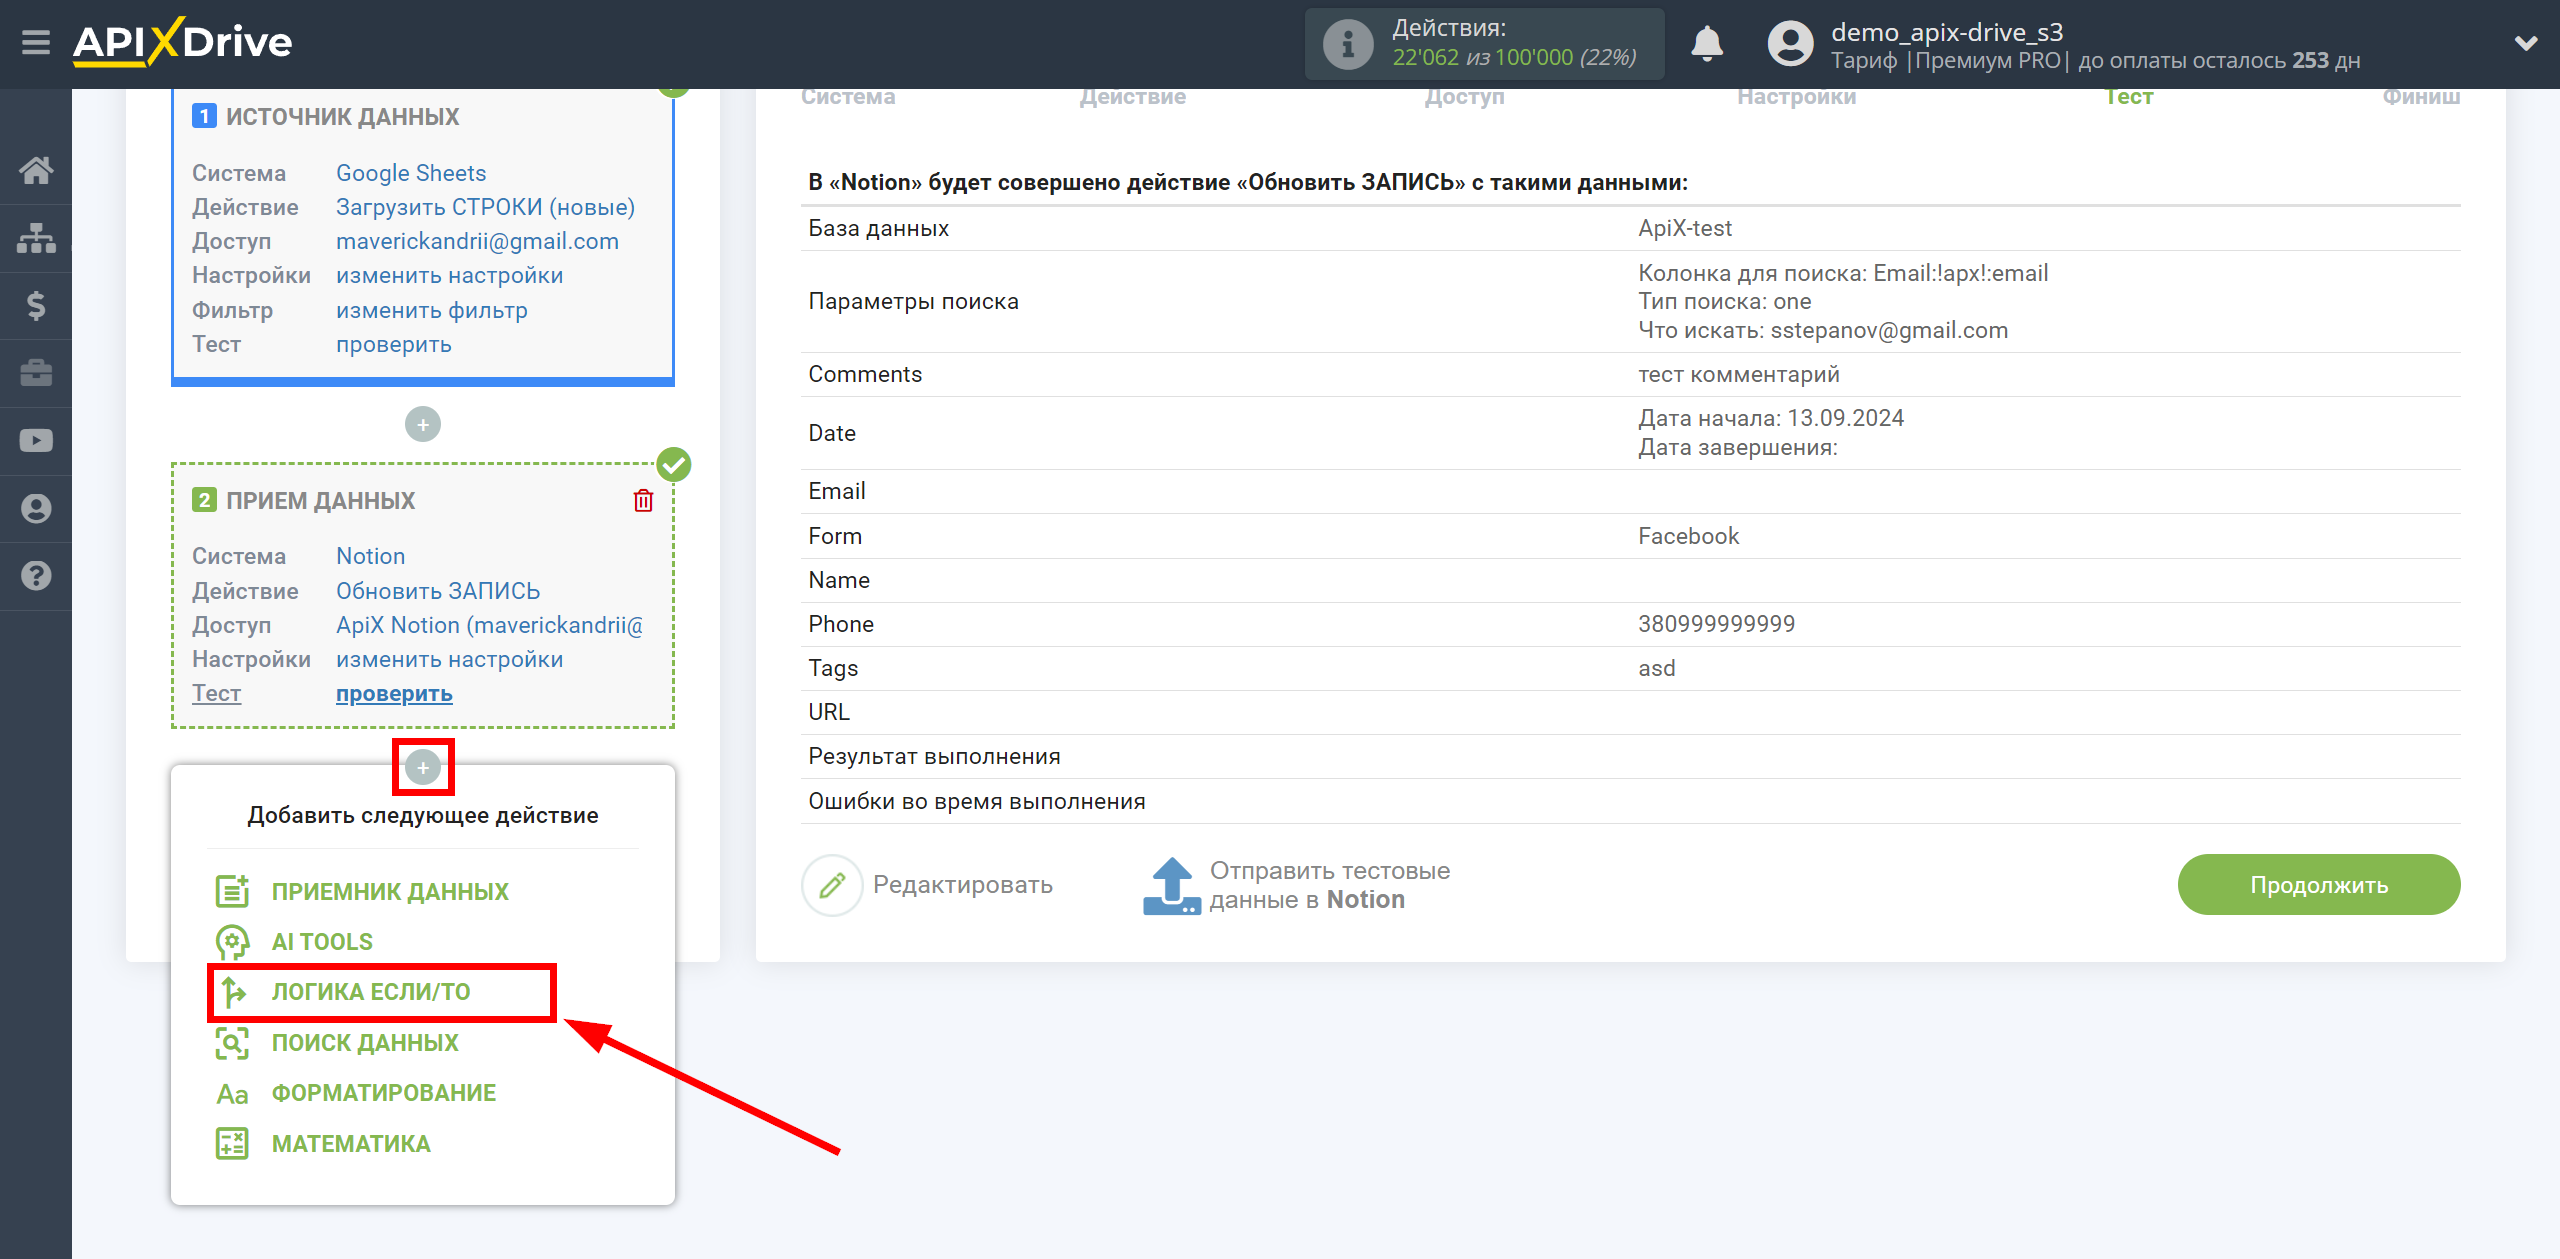
Task: Click source изменить настройки link
Action: coord(449,275)
